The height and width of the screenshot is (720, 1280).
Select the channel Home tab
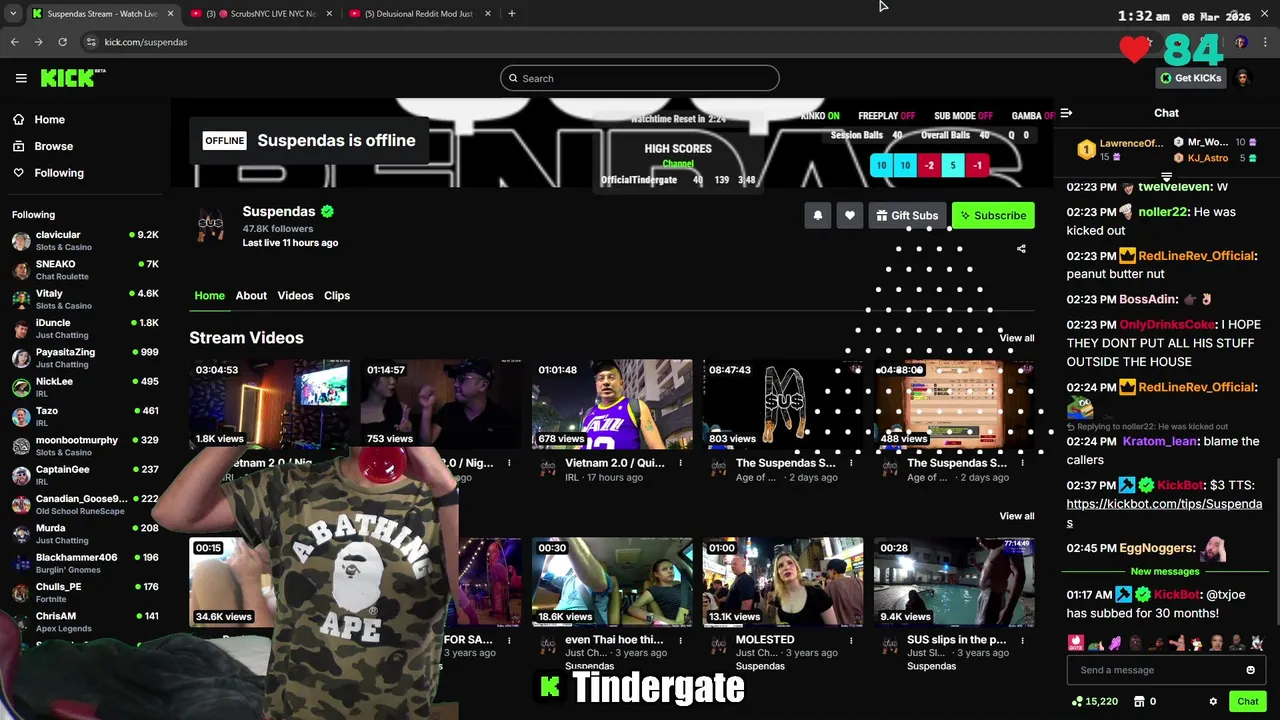(209, 296)
